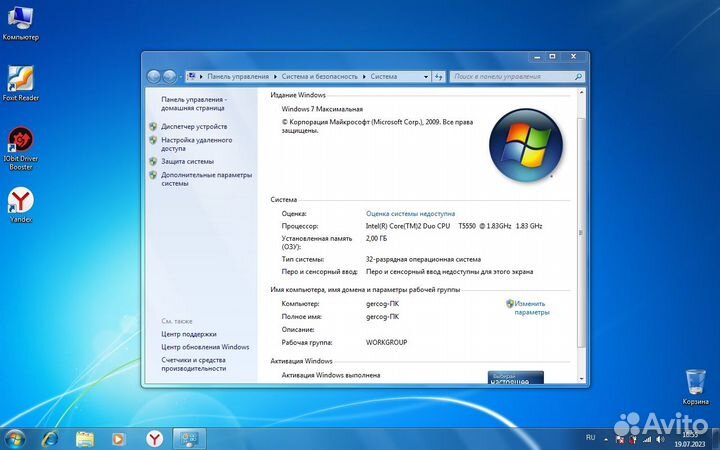The height and width of the screenshot is (450, 720).
Task: Select the Control Panel taskbar button
Action: pyautogui.click(x=189, y=439)
